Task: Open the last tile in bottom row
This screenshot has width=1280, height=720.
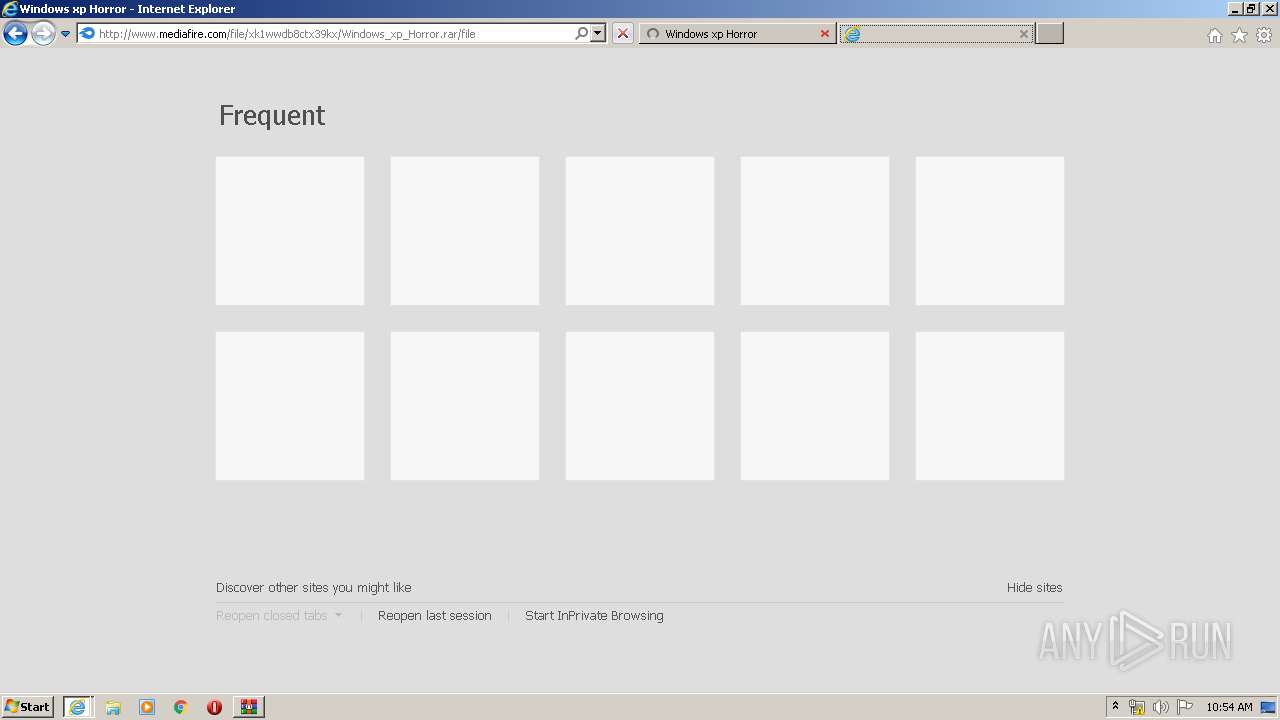Action: (990, 406)
